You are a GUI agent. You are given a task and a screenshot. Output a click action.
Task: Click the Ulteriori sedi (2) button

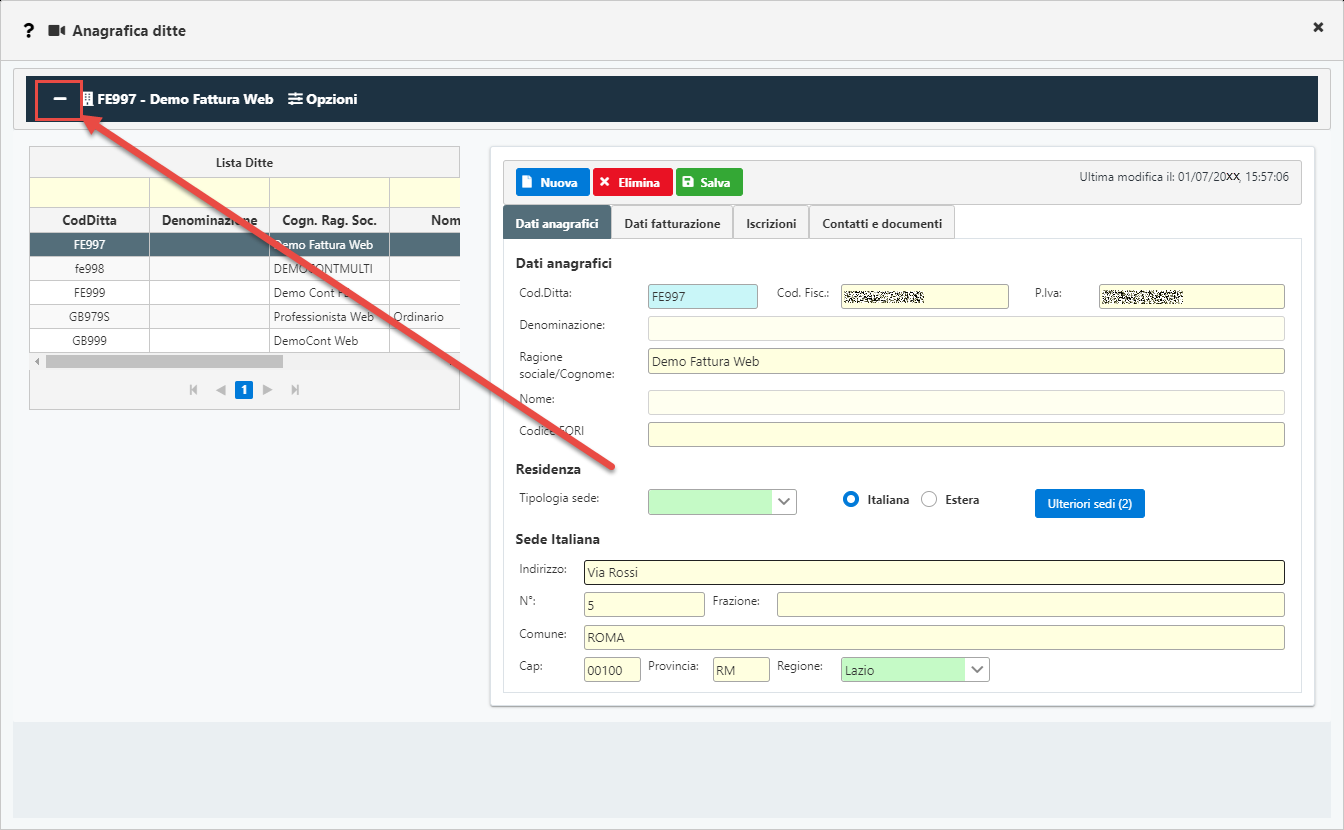pos(1089,504)
